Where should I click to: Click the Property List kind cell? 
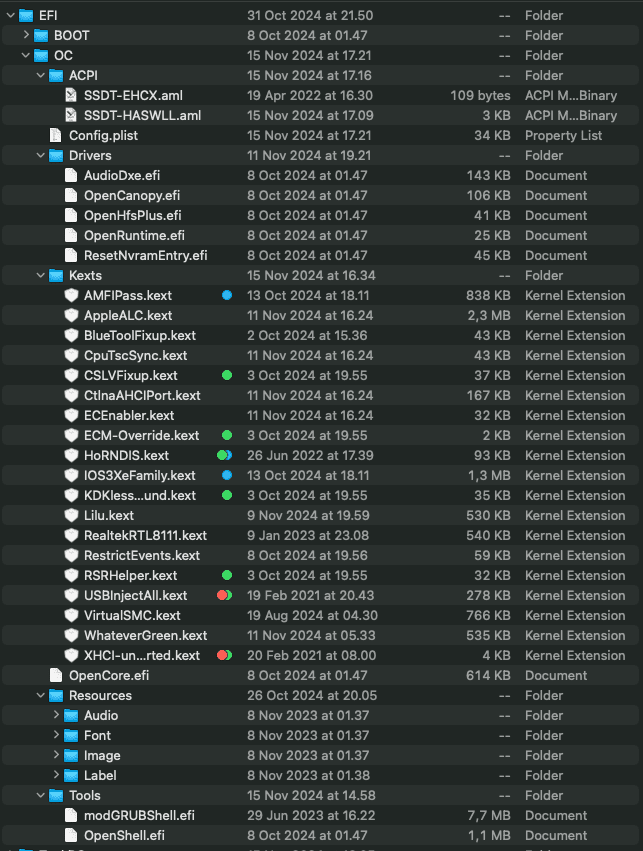click(x=563, y=136)
